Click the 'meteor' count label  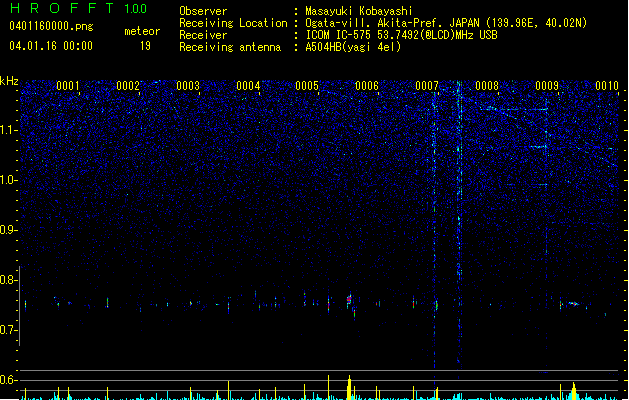(x=142, y=31)
